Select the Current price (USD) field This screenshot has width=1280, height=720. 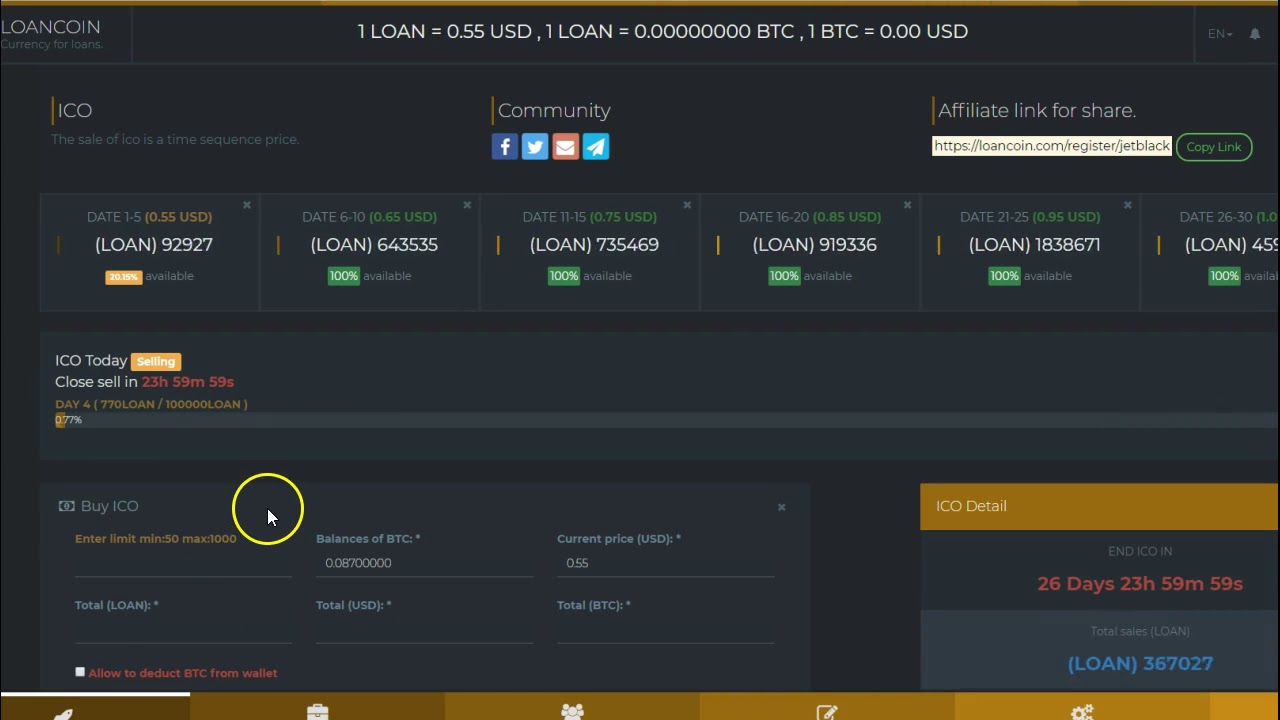[665, 563]
